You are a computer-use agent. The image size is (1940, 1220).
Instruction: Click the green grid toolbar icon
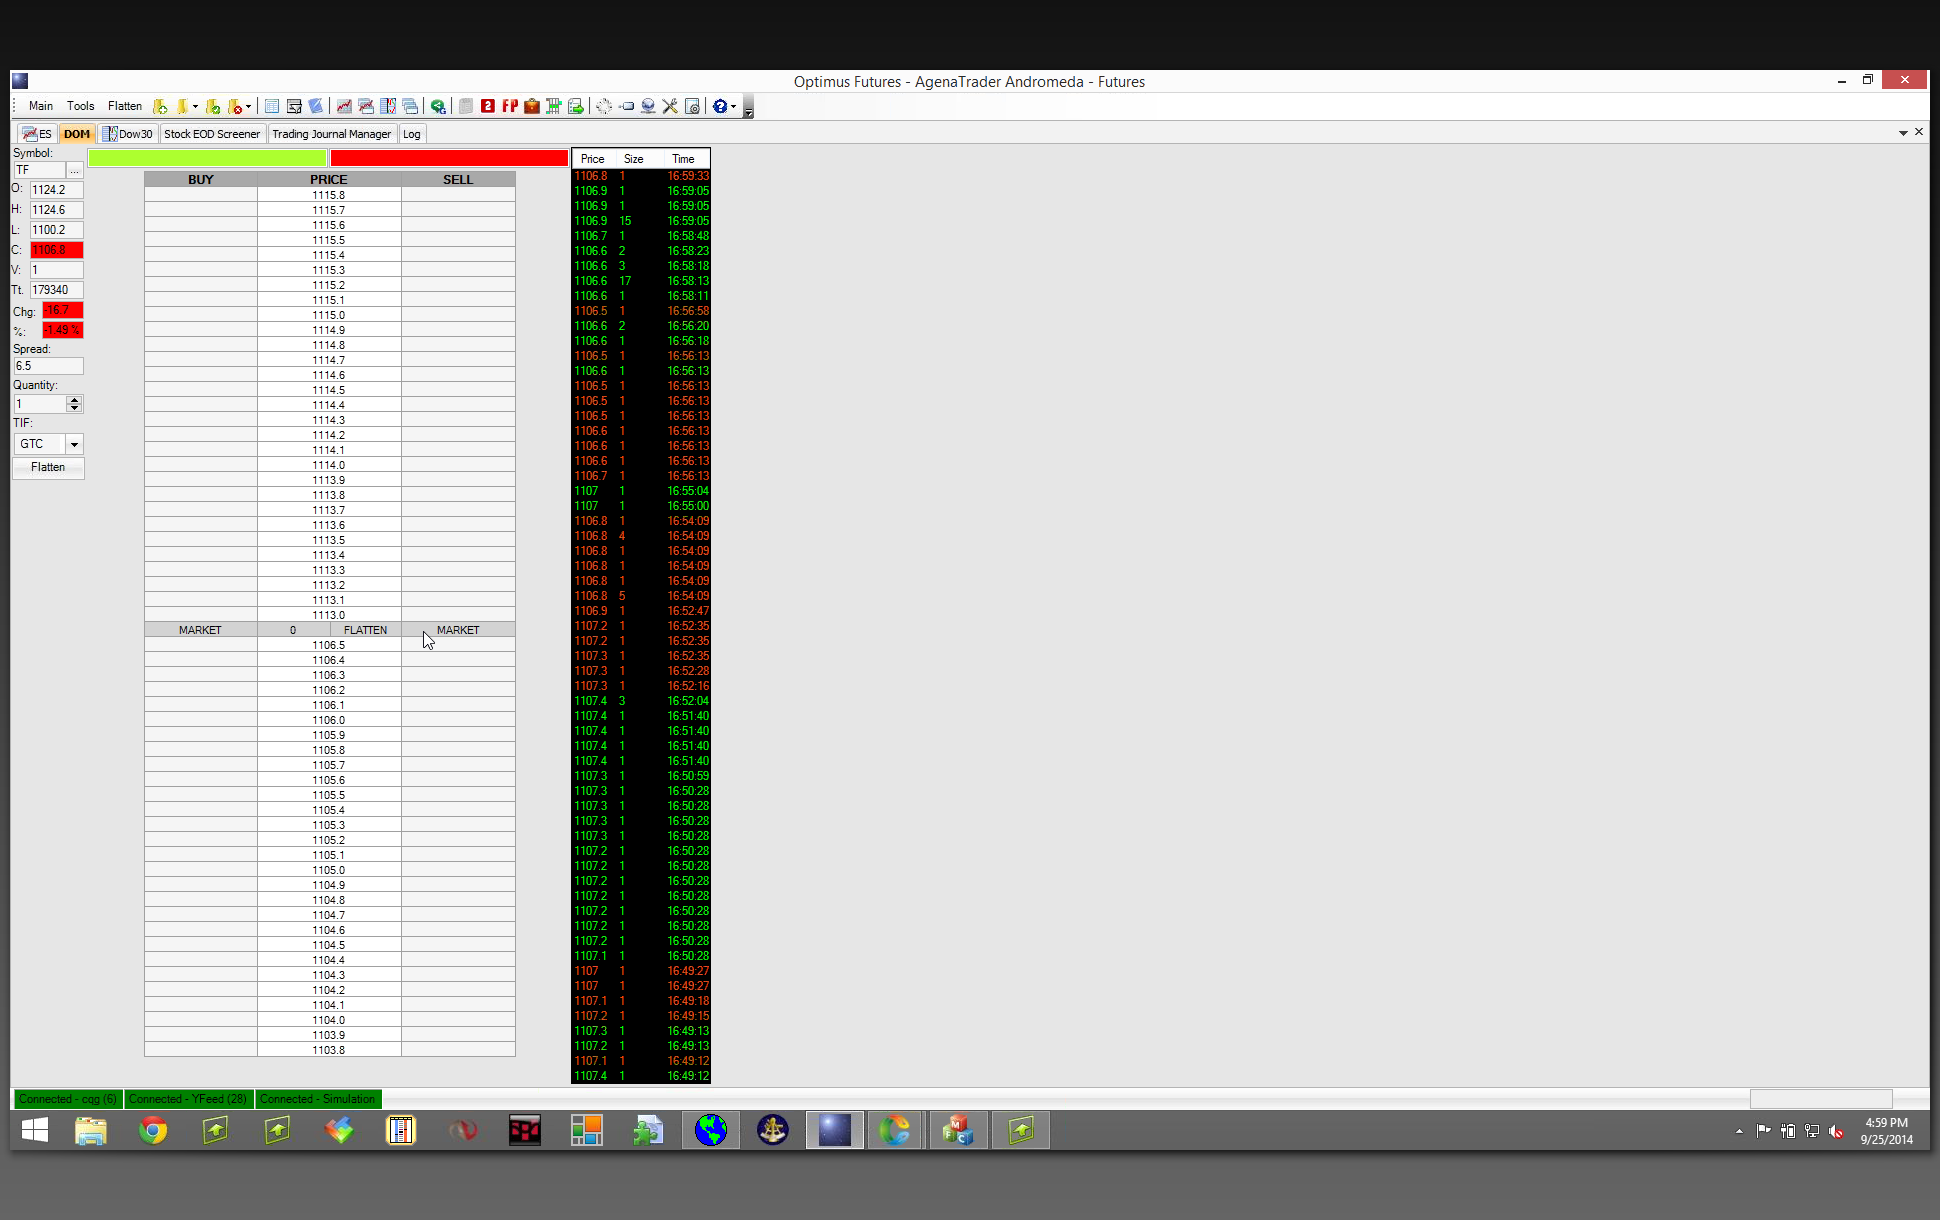[554, 106]
